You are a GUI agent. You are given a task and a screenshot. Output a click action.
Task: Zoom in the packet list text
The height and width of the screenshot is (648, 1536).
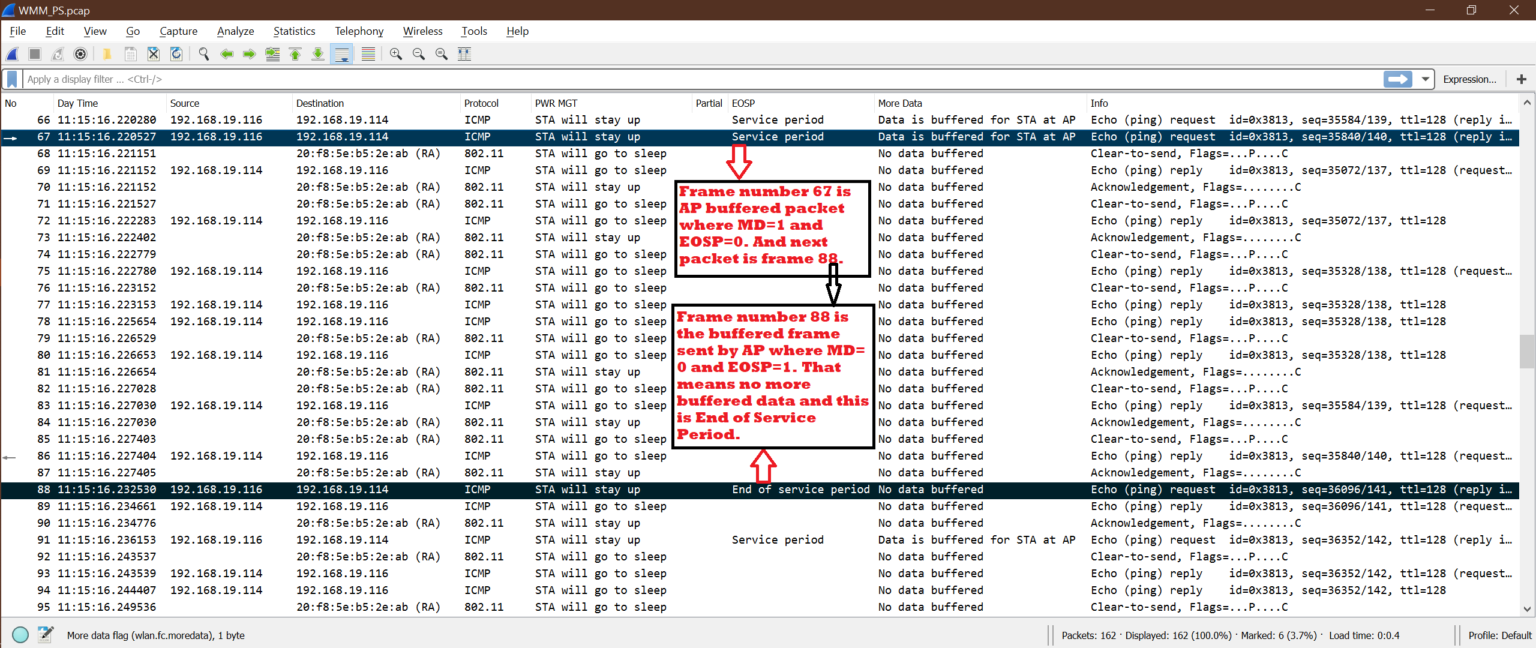[395, 54]
